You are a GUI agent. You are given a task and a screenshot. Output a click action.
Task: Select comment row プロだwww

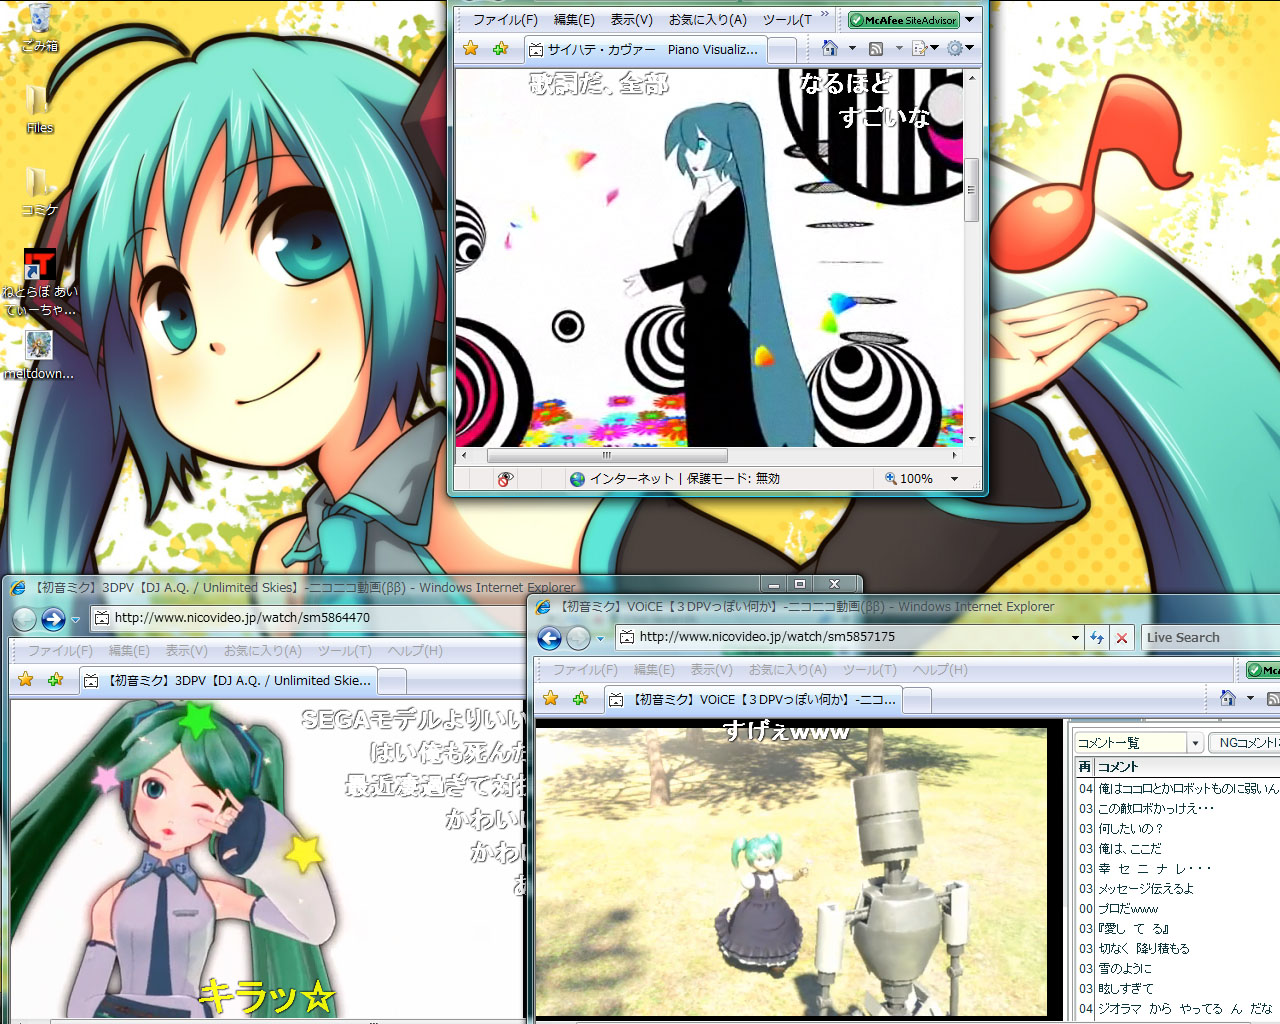[1178, 908]
